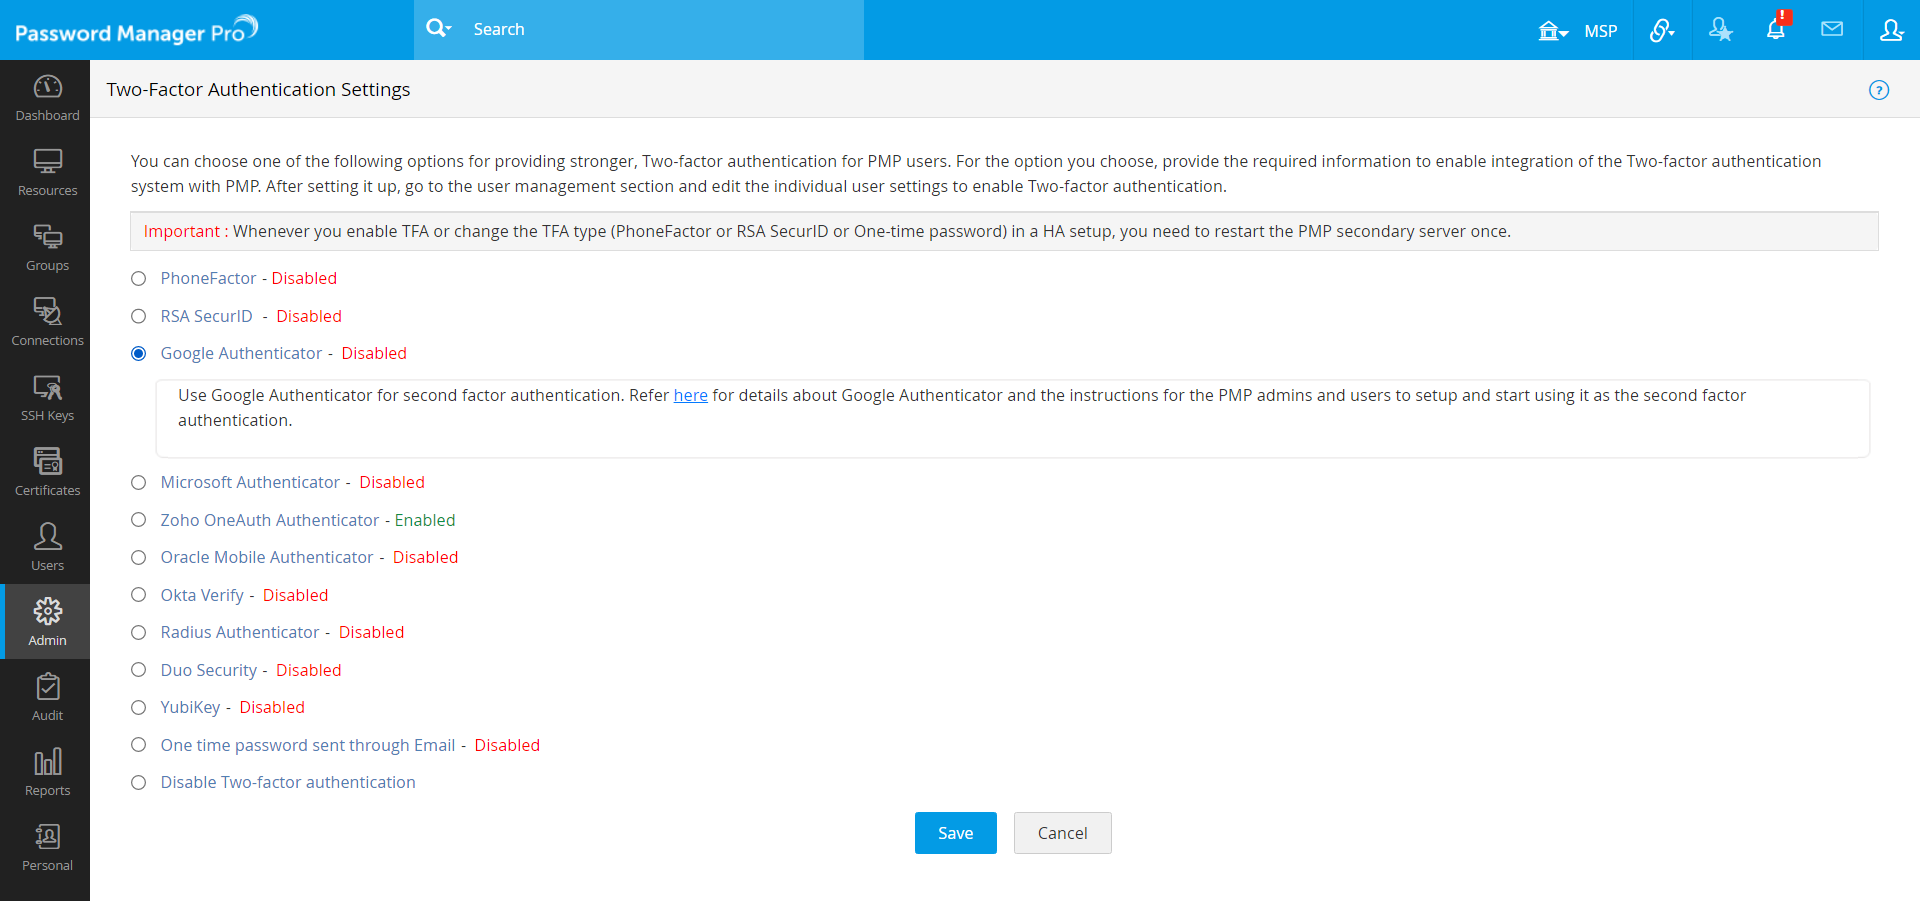
Task: Click into the Search input field
Action: click(x=660, y=30)
